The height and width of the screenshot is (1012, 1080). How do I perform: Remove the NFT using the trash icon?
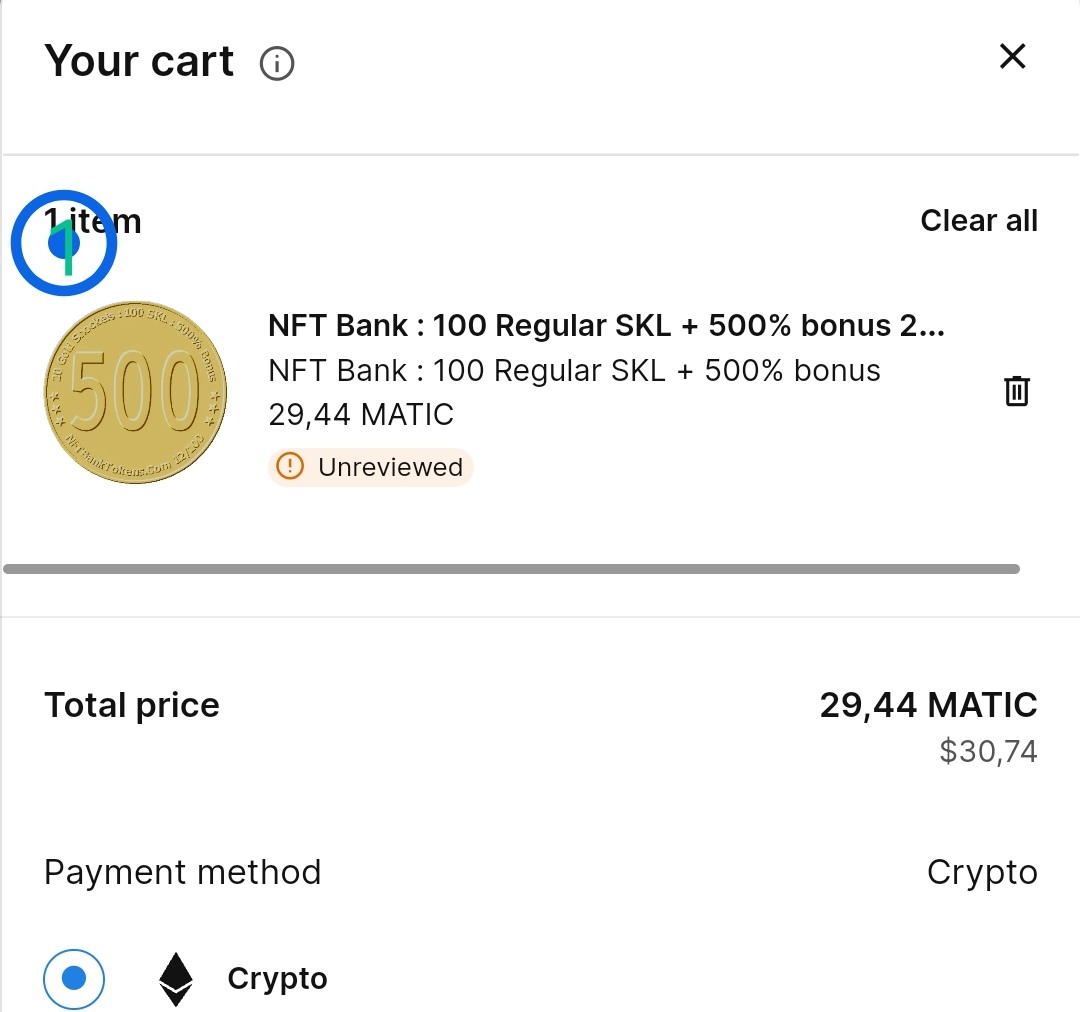point(1016,391)
